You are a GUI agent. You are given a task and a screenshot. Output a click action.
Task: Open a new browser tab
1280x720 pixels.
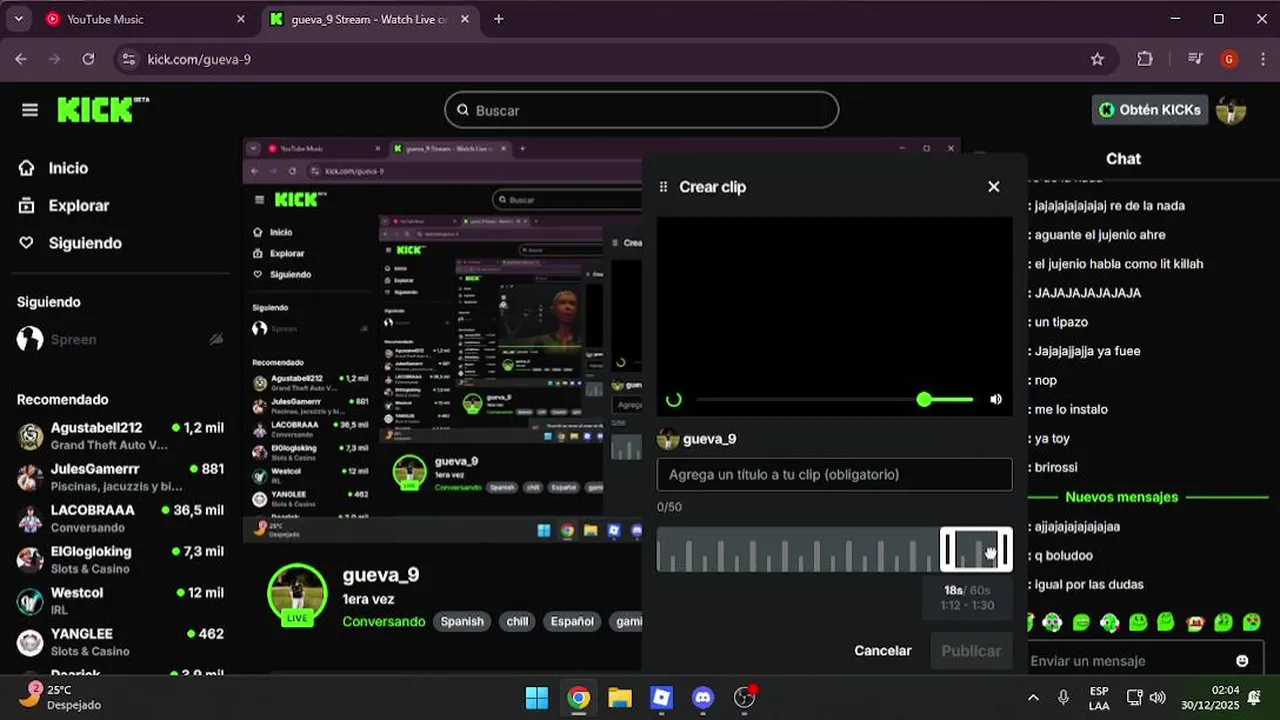click(498, 19)
